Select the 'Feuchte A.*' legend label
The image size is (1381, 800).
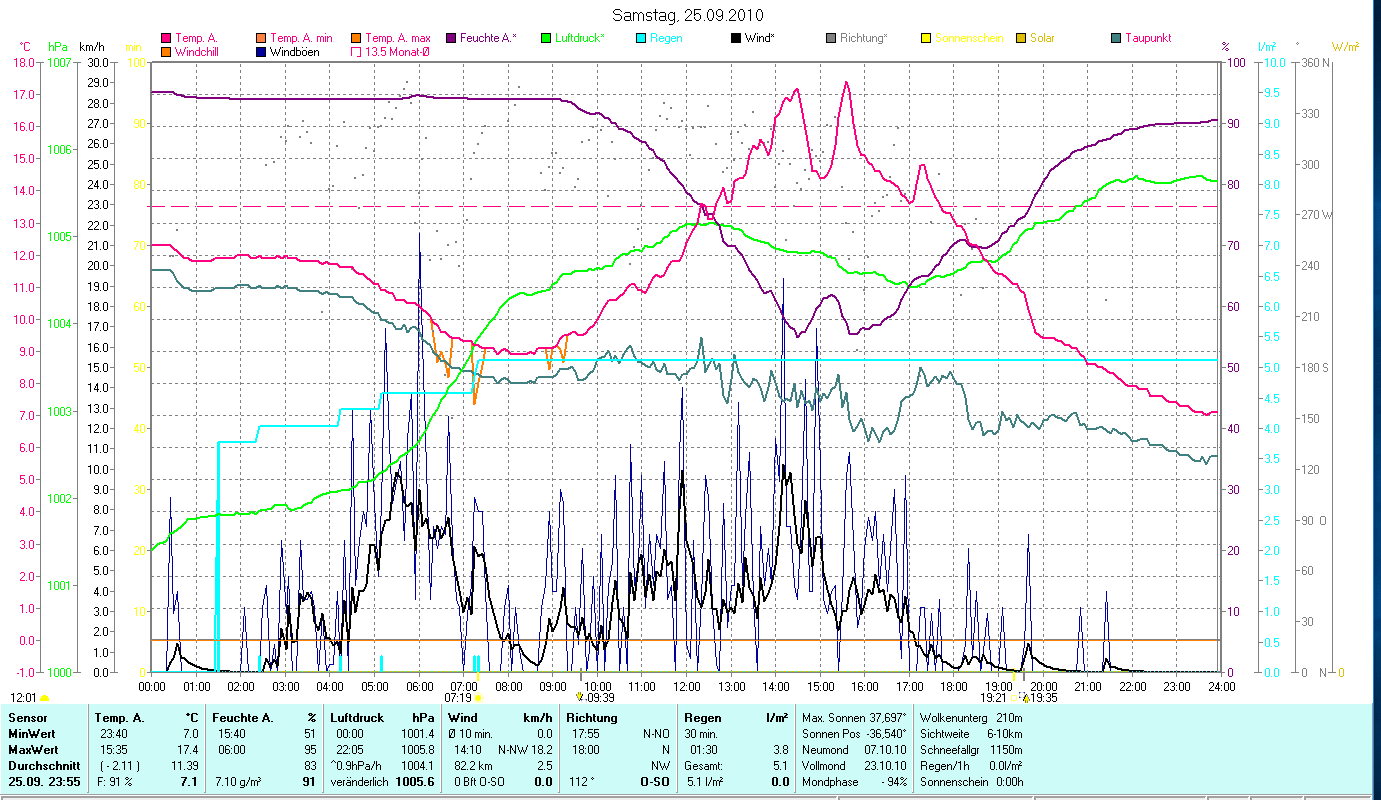[489, 38]
